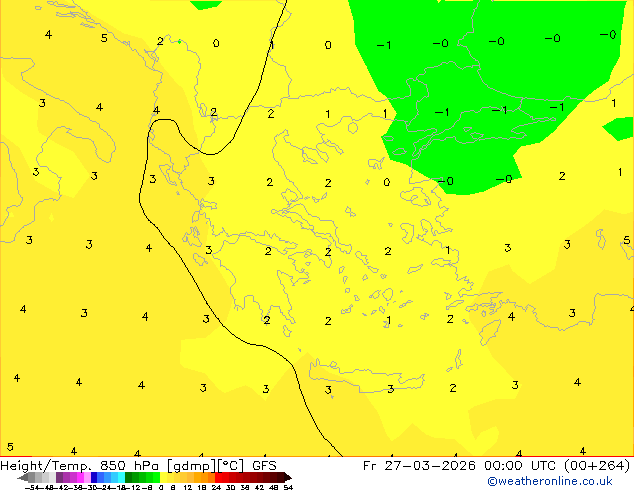The height and width of the screenshot is (490, 634).
Task: Click the grey left arrow end of legend
Action: tap(23, 477)
